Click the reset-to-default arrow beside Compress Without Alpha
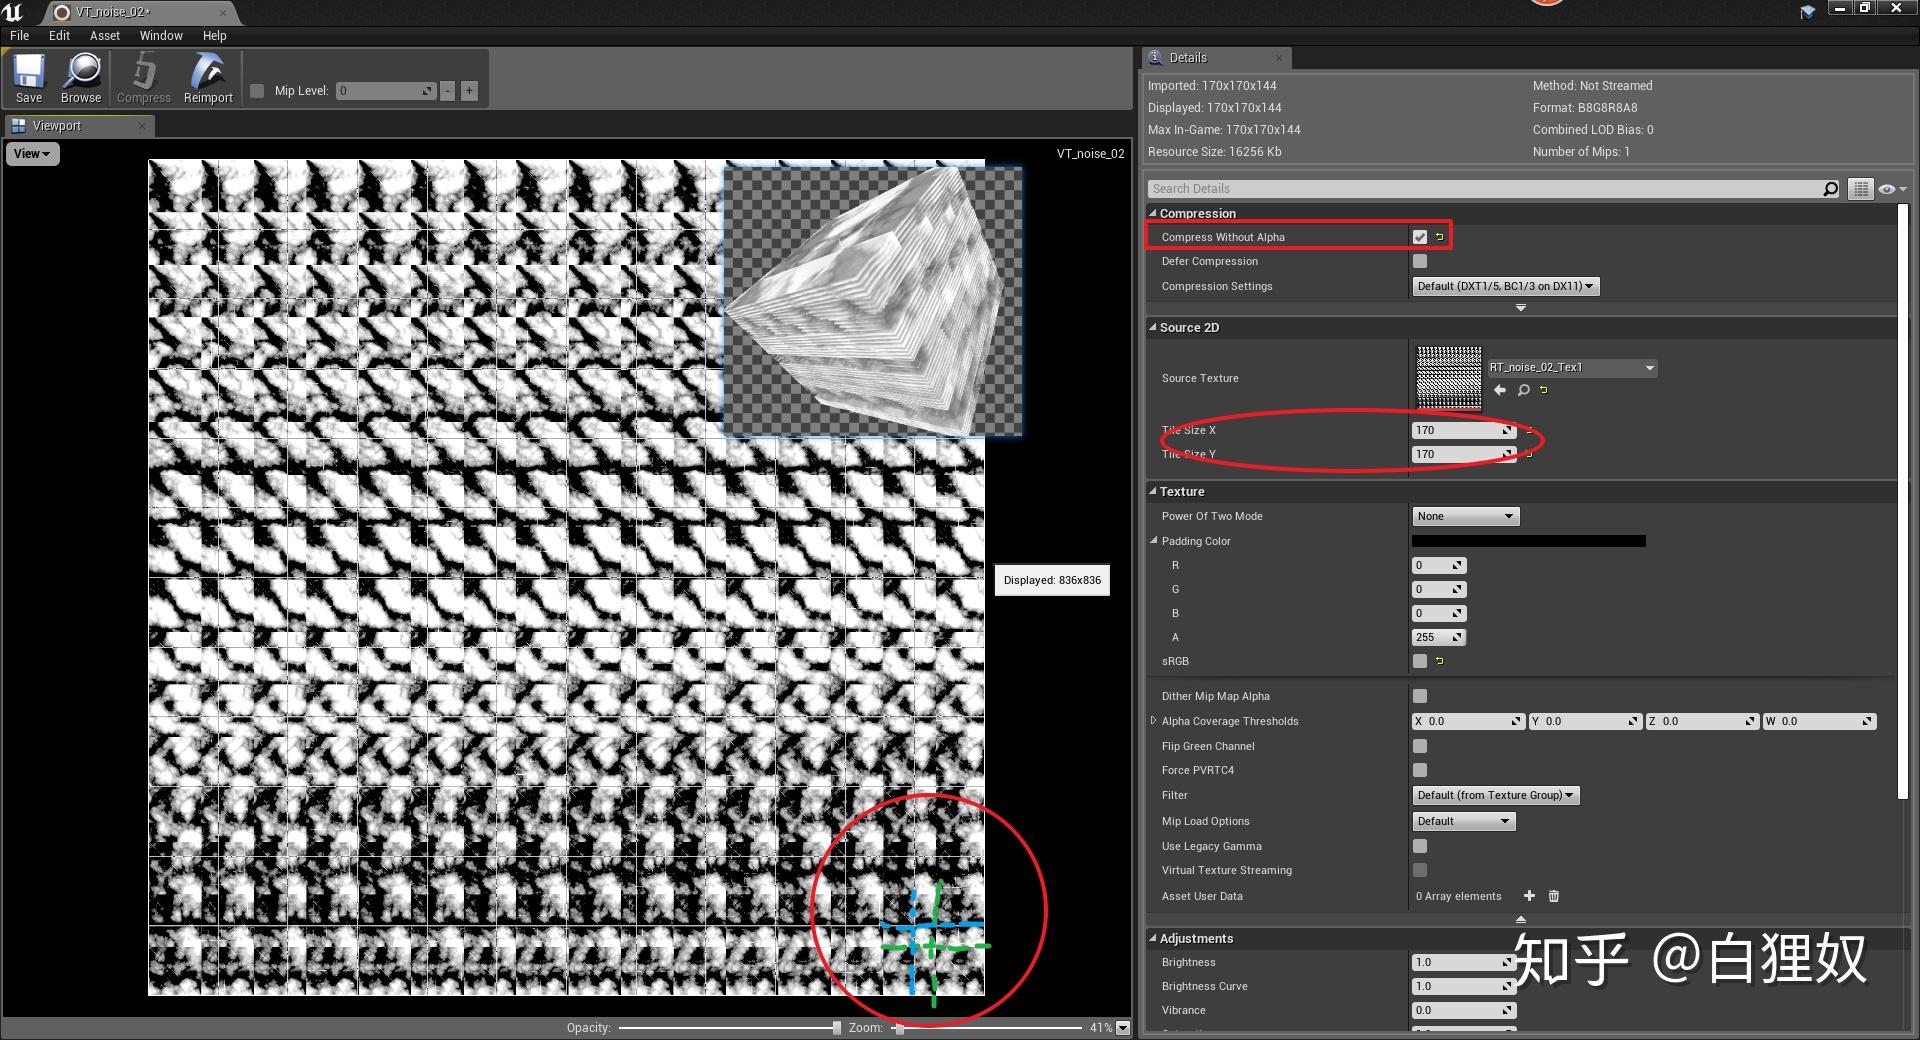This screenshot has height=1040, width=1920. [x=1440, y=237]
